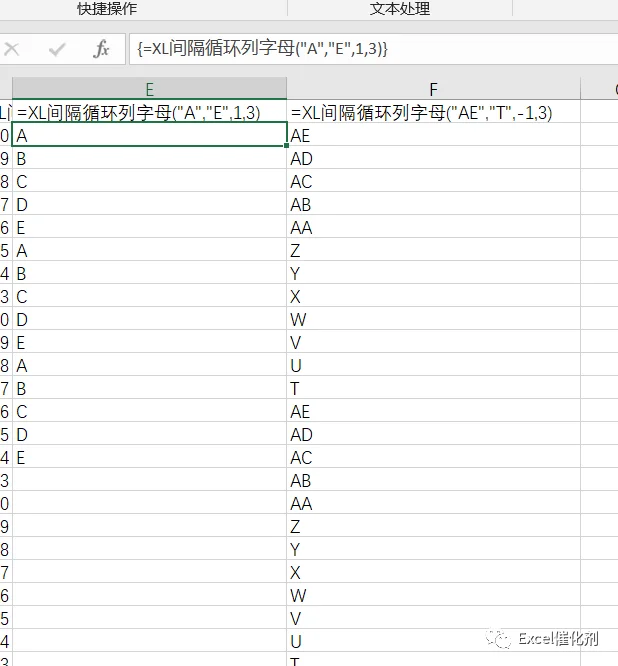Viewport: 618px width, 666px height.
Task: Select cell C in the row with AC
Action: pyautogui.click(x=150, y=182)
